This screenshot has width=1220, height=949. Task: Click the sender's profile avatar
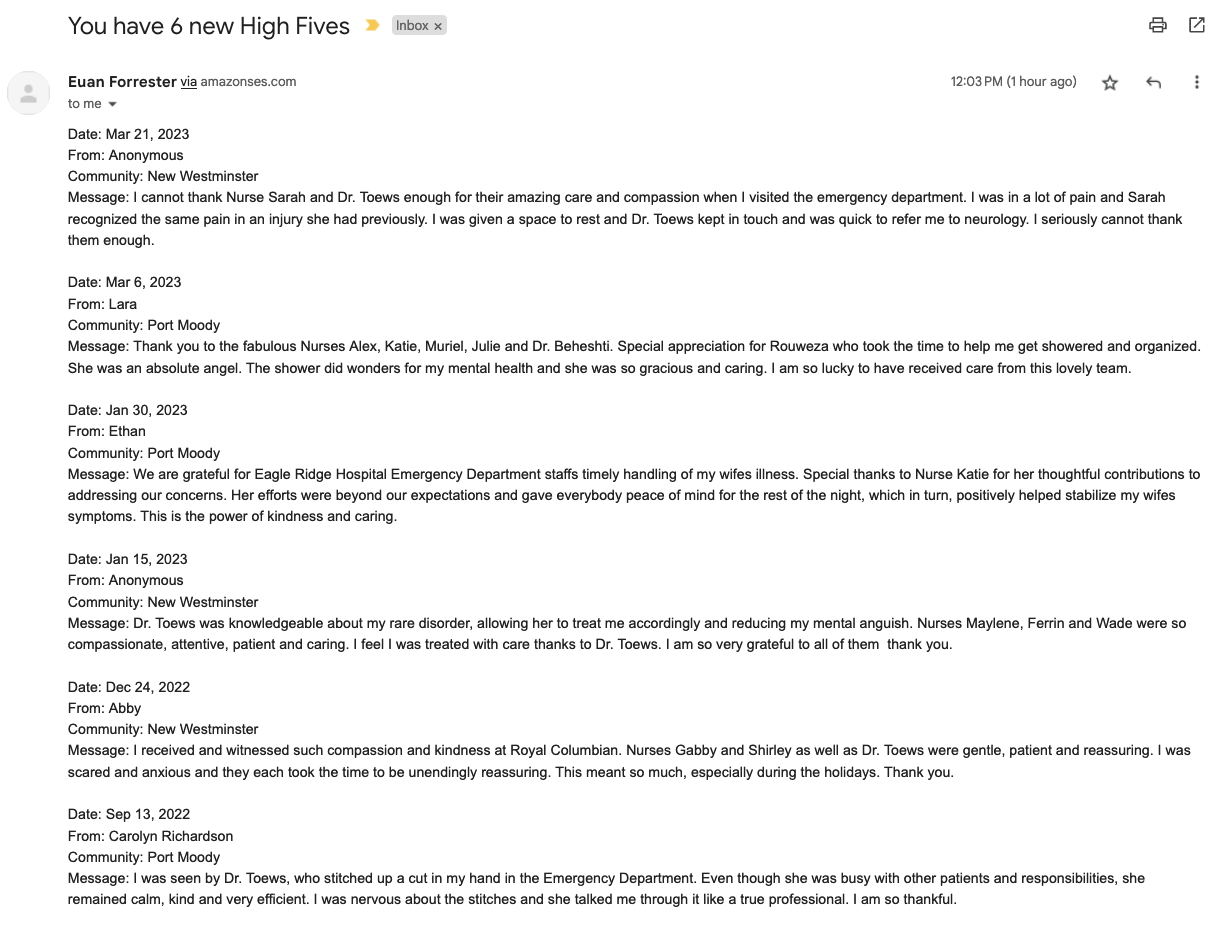click(x=28, y=93)
